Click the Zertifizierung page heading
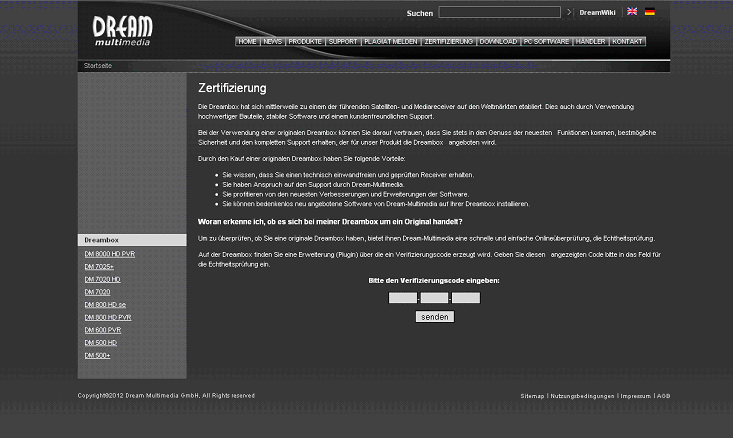This screenshot has height=438, width=733. [x=232, y=88]
